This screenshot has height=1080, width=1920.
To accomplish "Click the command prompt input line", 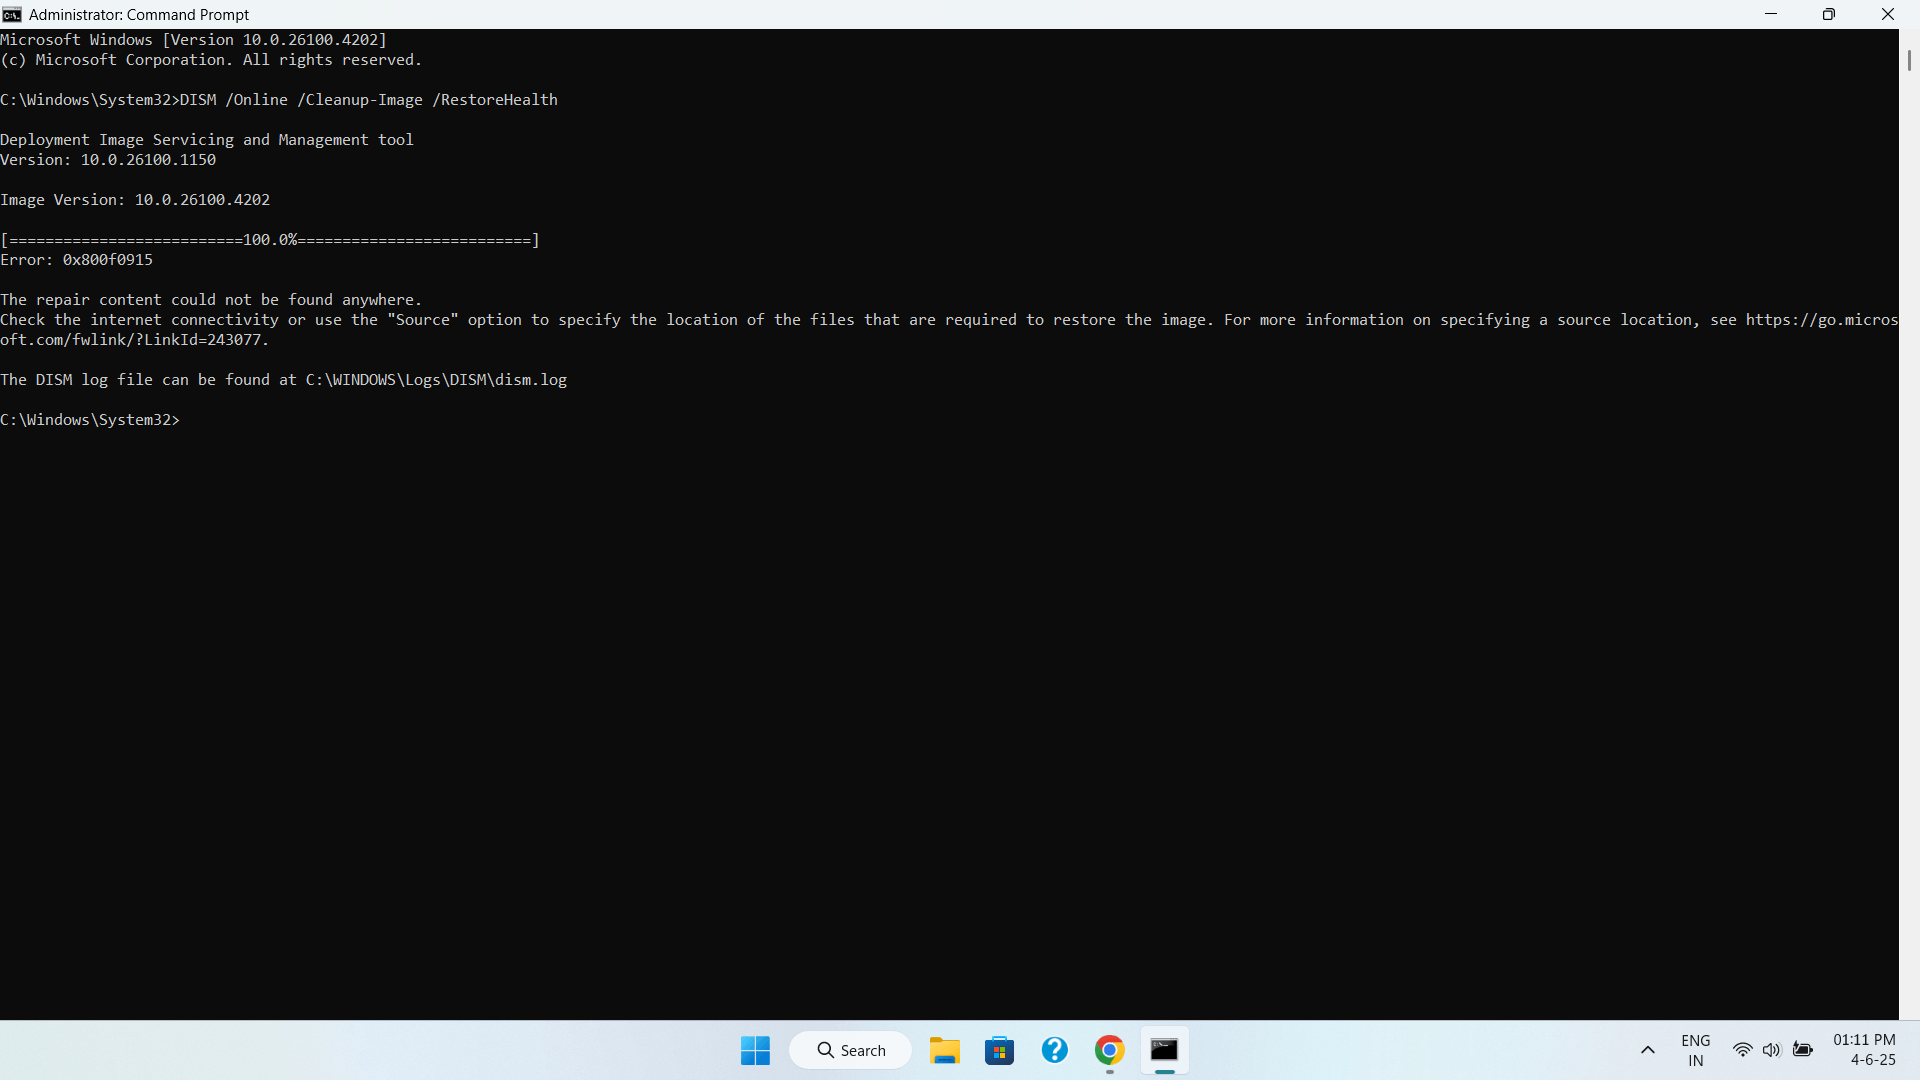I will (200, 419).
